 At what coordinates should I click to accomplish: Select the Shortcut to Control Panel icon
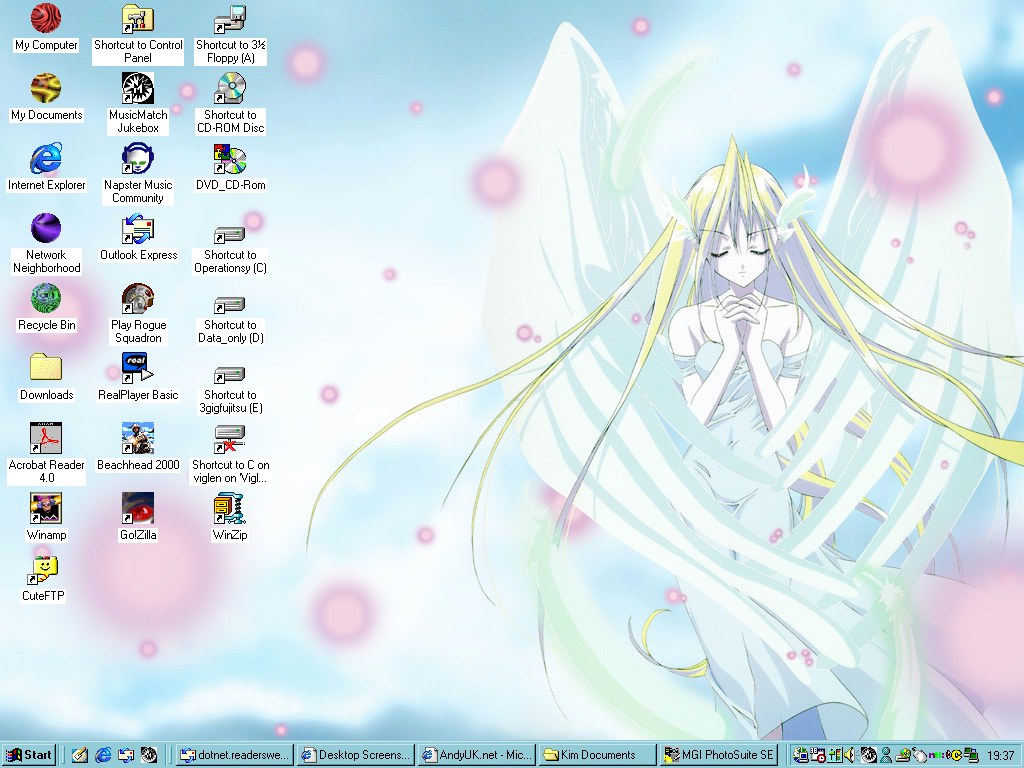tap(138, 19)
